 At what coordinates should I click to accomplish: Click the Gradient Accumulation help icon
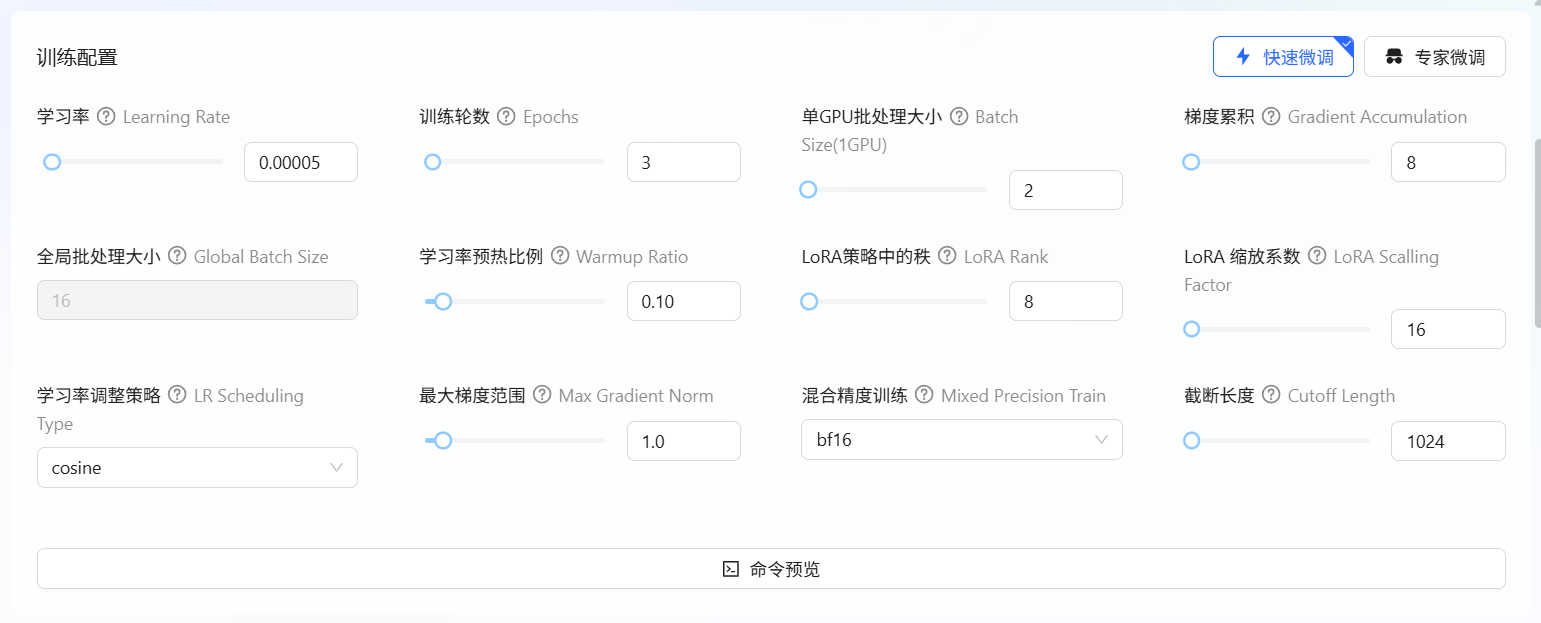[1270, 116]
